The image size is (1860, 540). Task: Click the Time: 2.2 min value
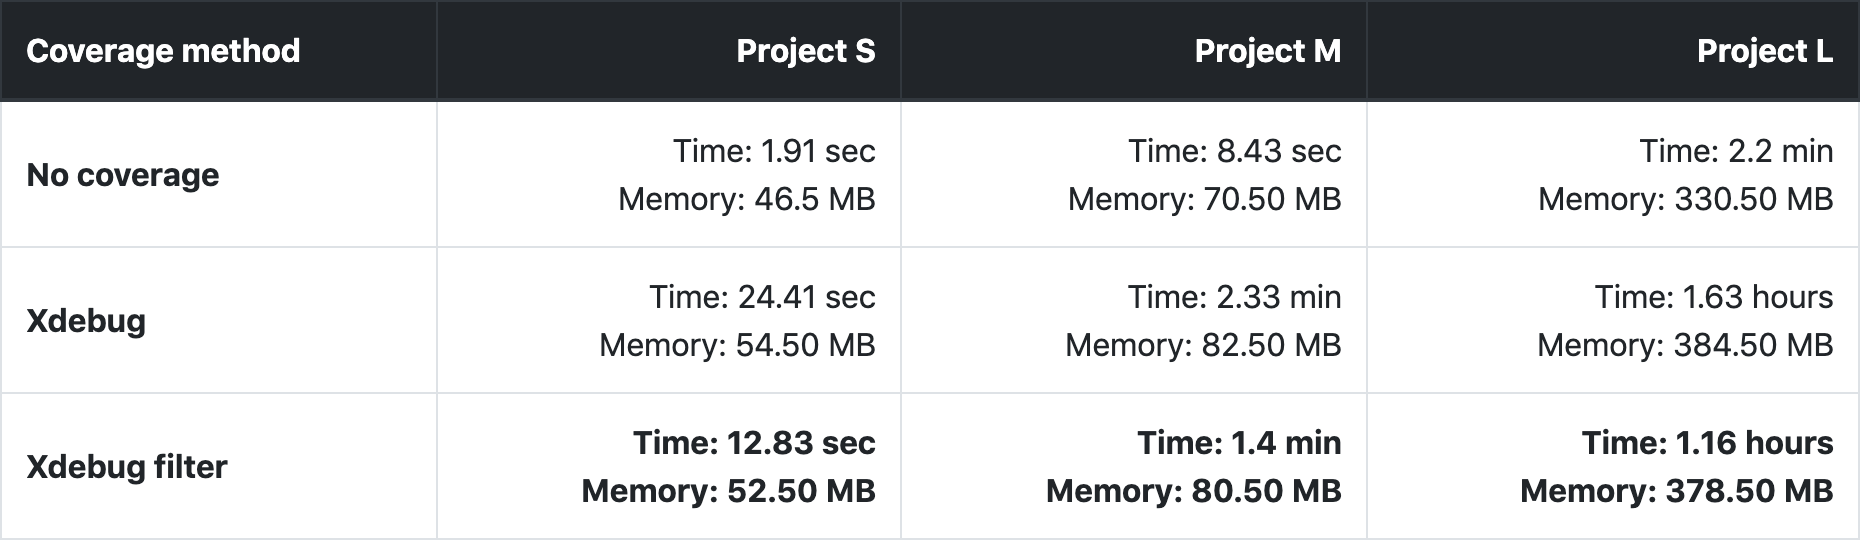[1737, 151]
